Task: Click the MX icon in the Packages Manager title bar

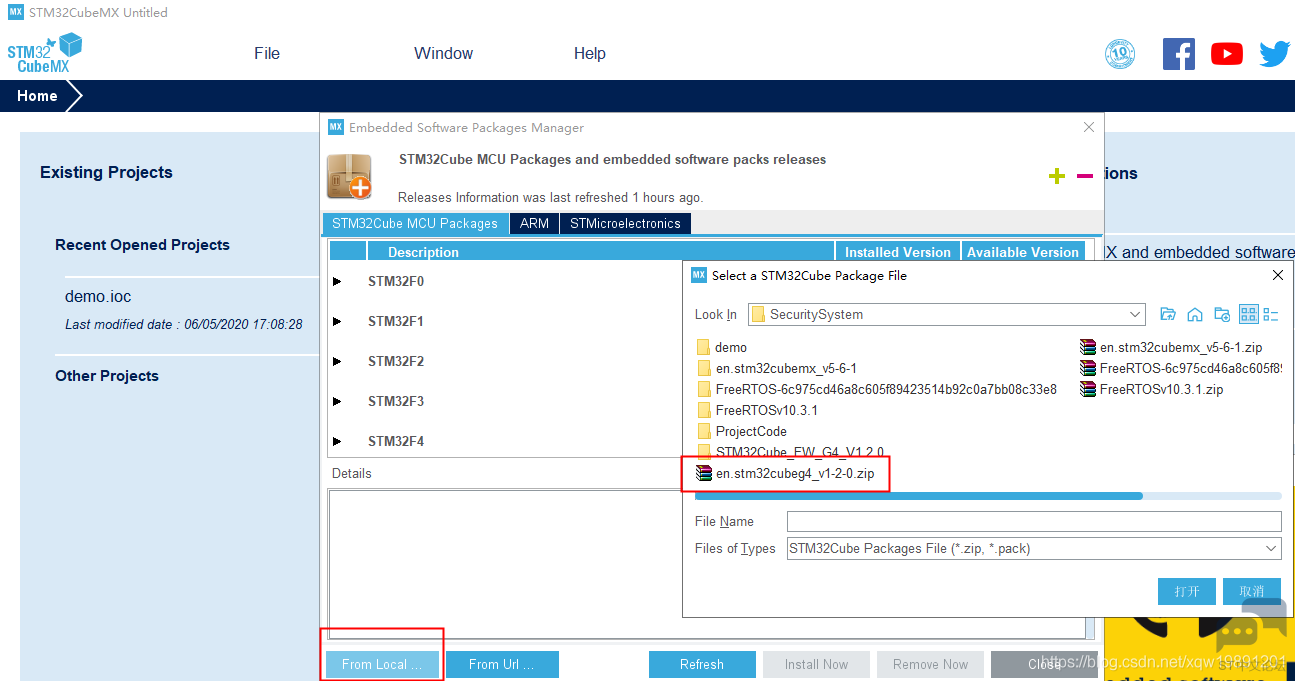Action: click(336, 127)
